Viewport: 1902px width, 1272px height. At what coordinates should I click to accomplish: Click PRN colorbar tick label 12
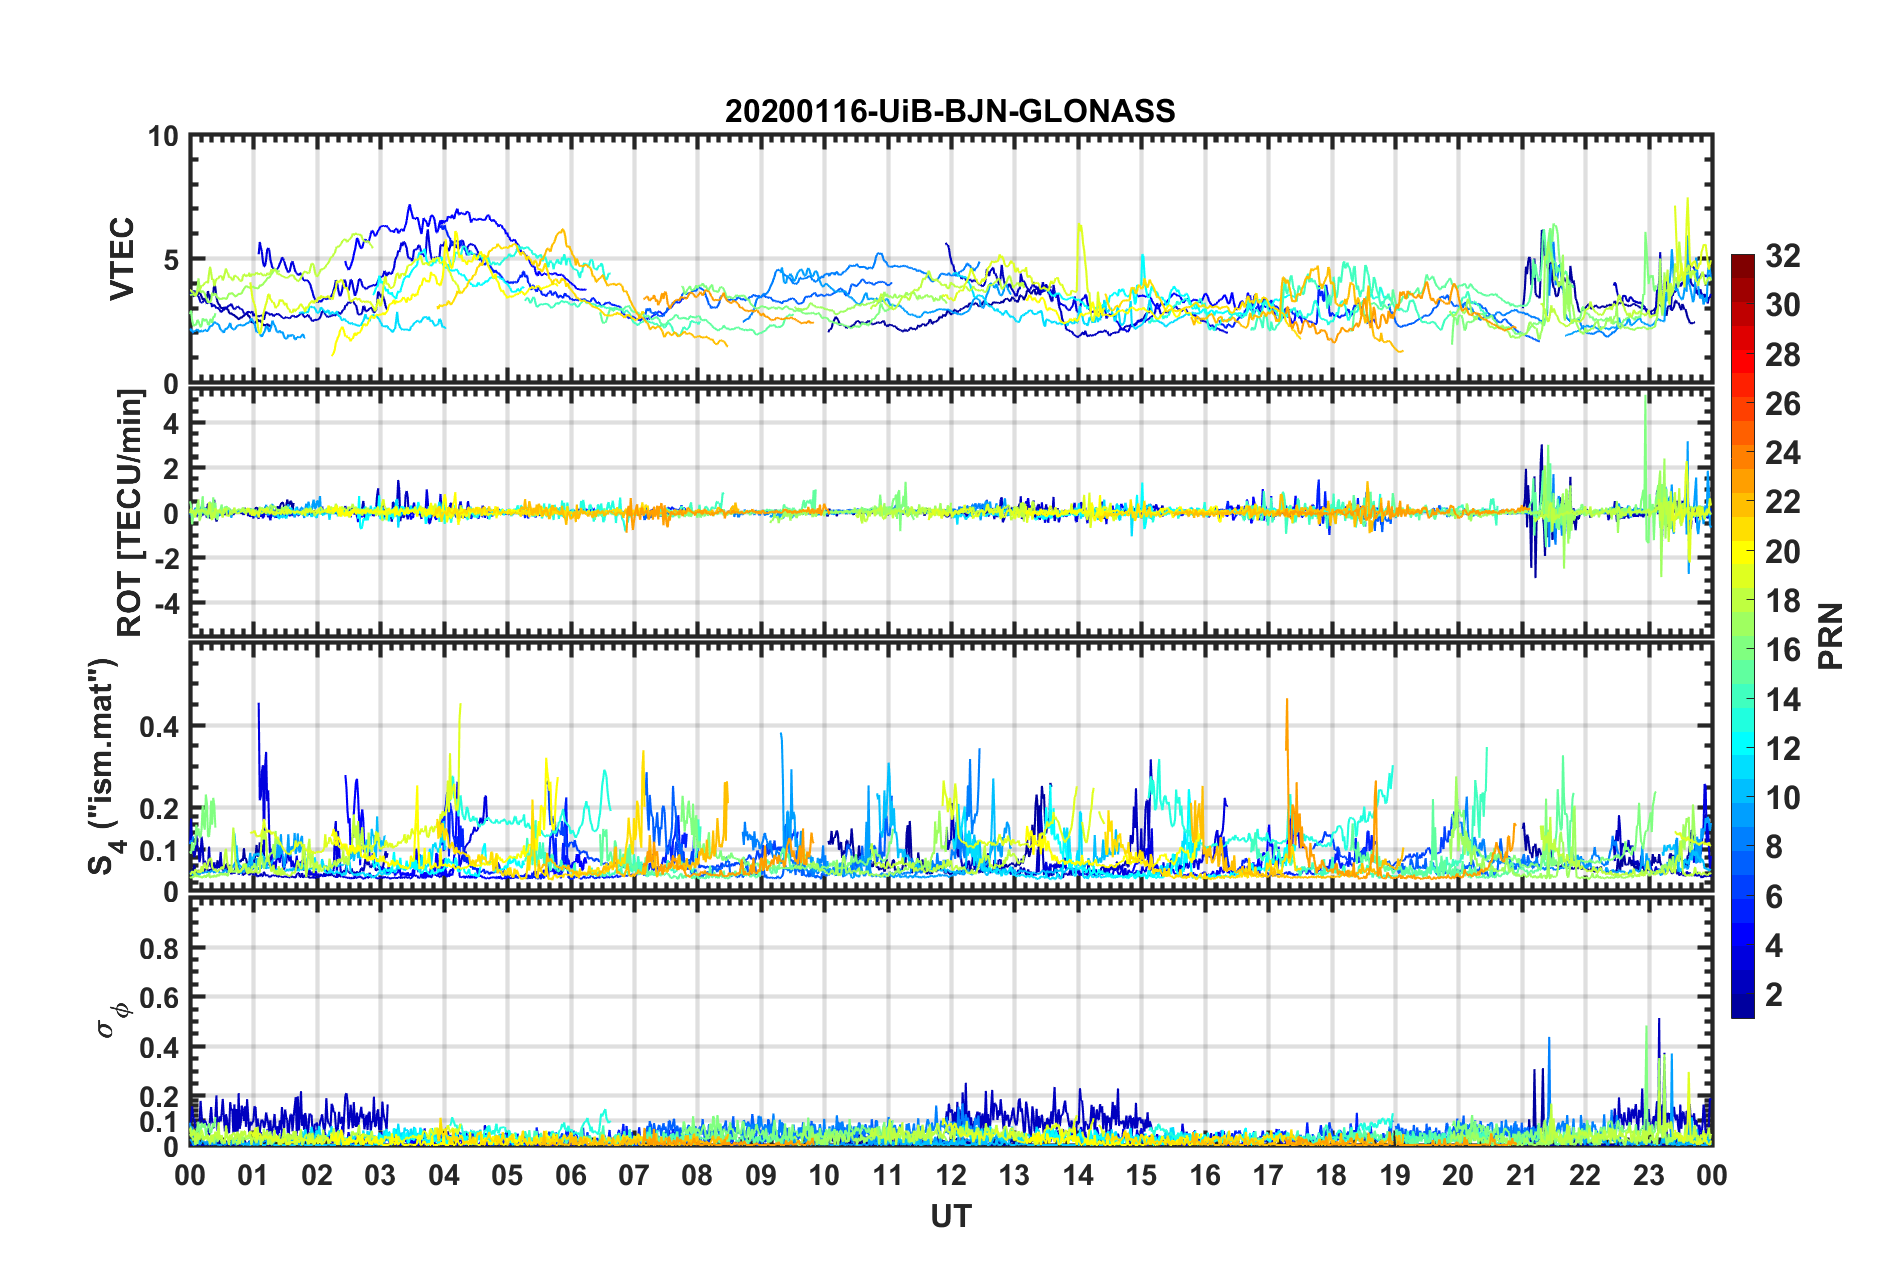click(1783, 749)
